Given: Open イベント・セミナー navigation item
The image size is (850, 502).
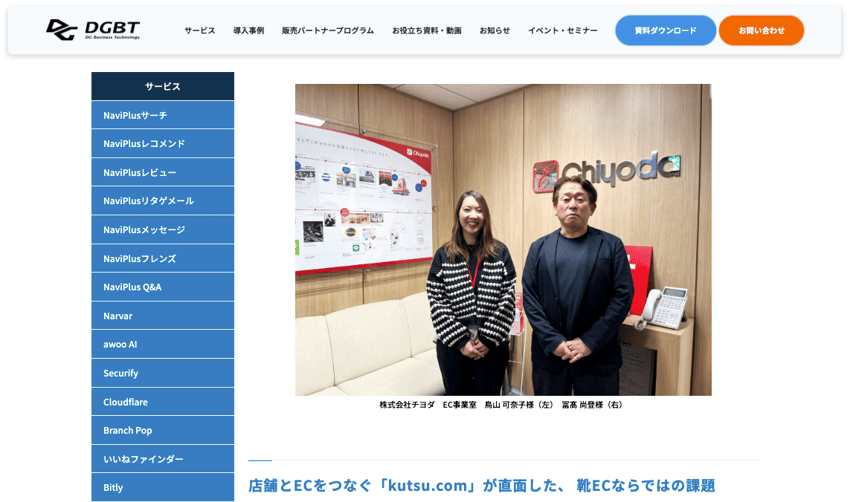Looking at the screenshot, I should [563, 30].
